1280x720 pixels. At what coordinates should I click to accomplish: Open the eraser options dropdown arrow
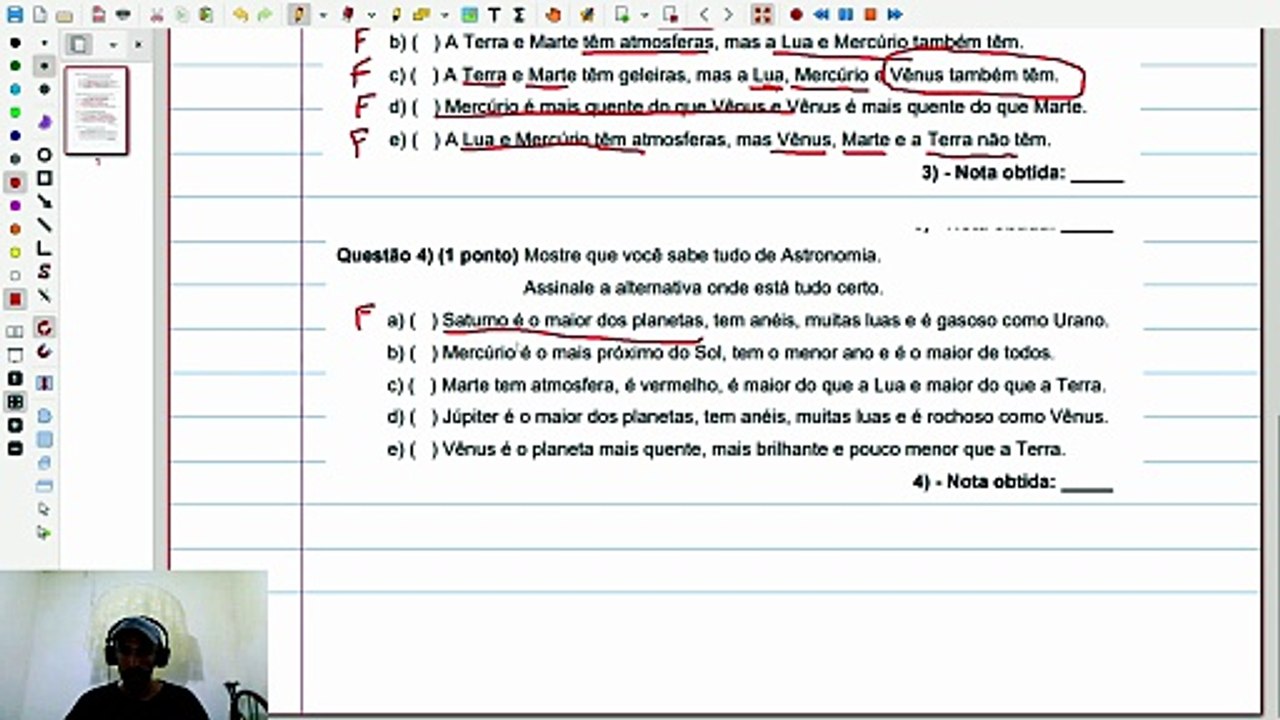click(371, 15)
